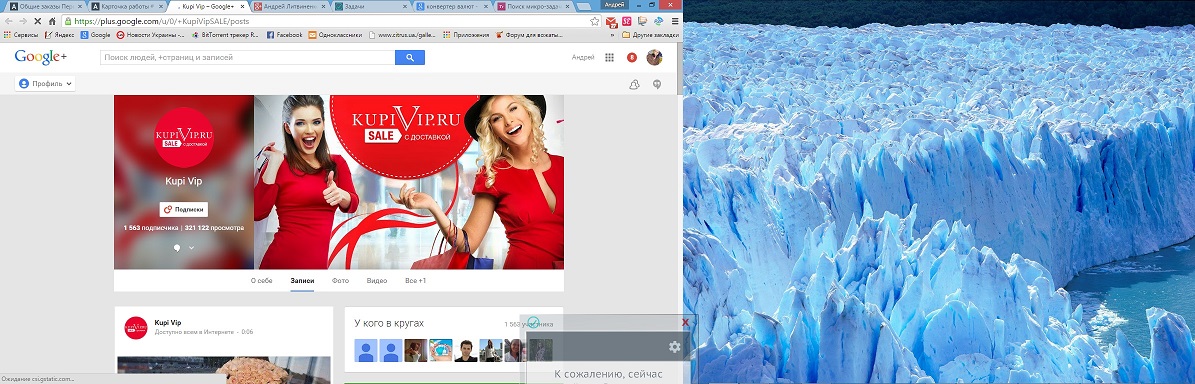Open Другие закладки folder
The width and height of the screenshot is (1195, 384).
pyautogui.click(x=650, y=35)
